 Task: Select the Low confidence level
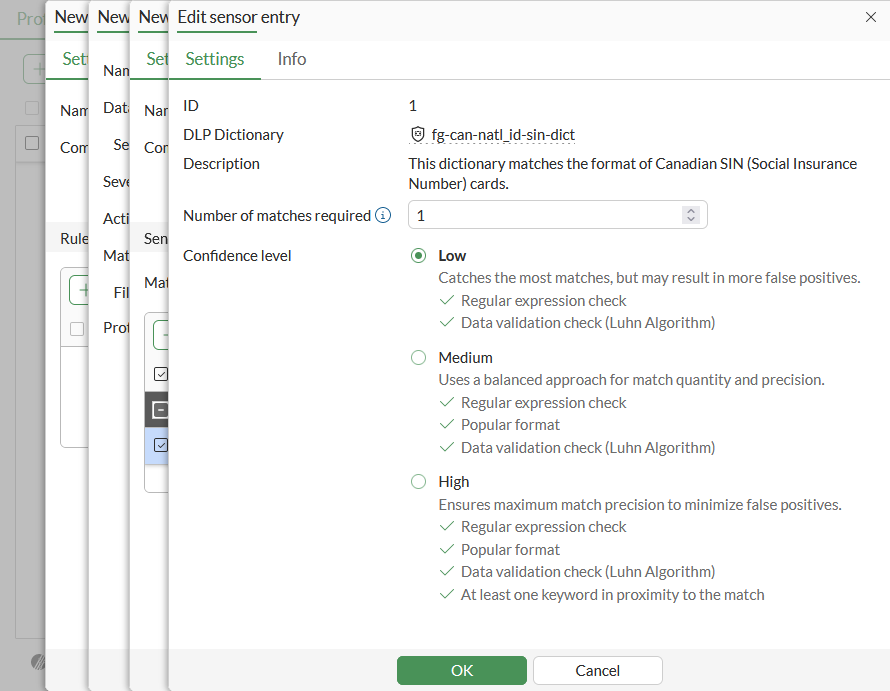tap(418, 255)
